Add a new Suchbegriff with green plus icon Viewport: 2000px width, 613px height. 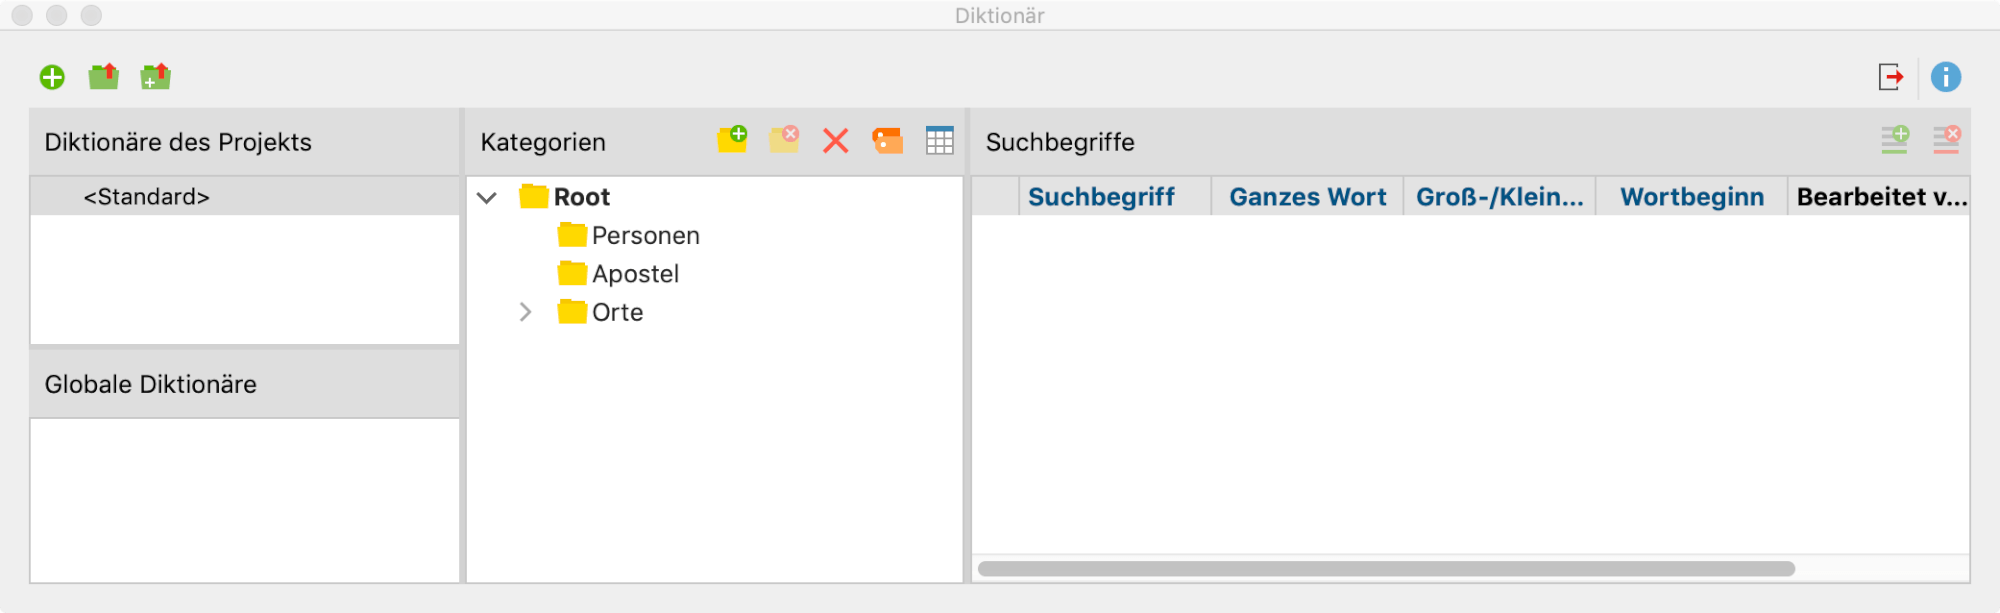tap(1895, 140)
